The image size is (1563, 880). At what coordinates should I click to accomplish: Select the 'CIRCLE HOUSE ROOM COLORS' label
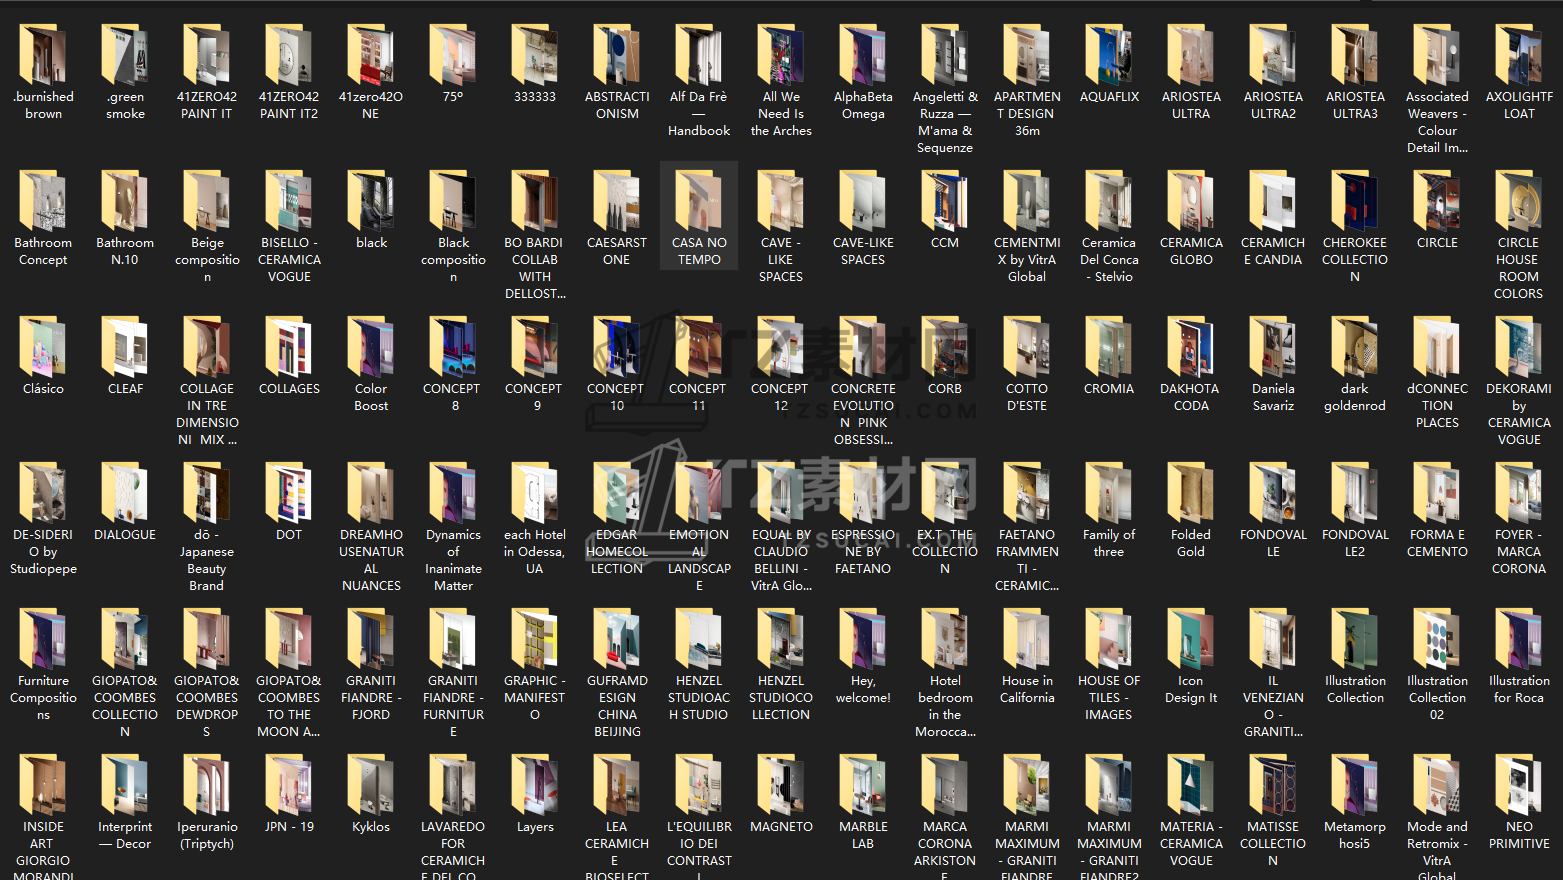1519,268
